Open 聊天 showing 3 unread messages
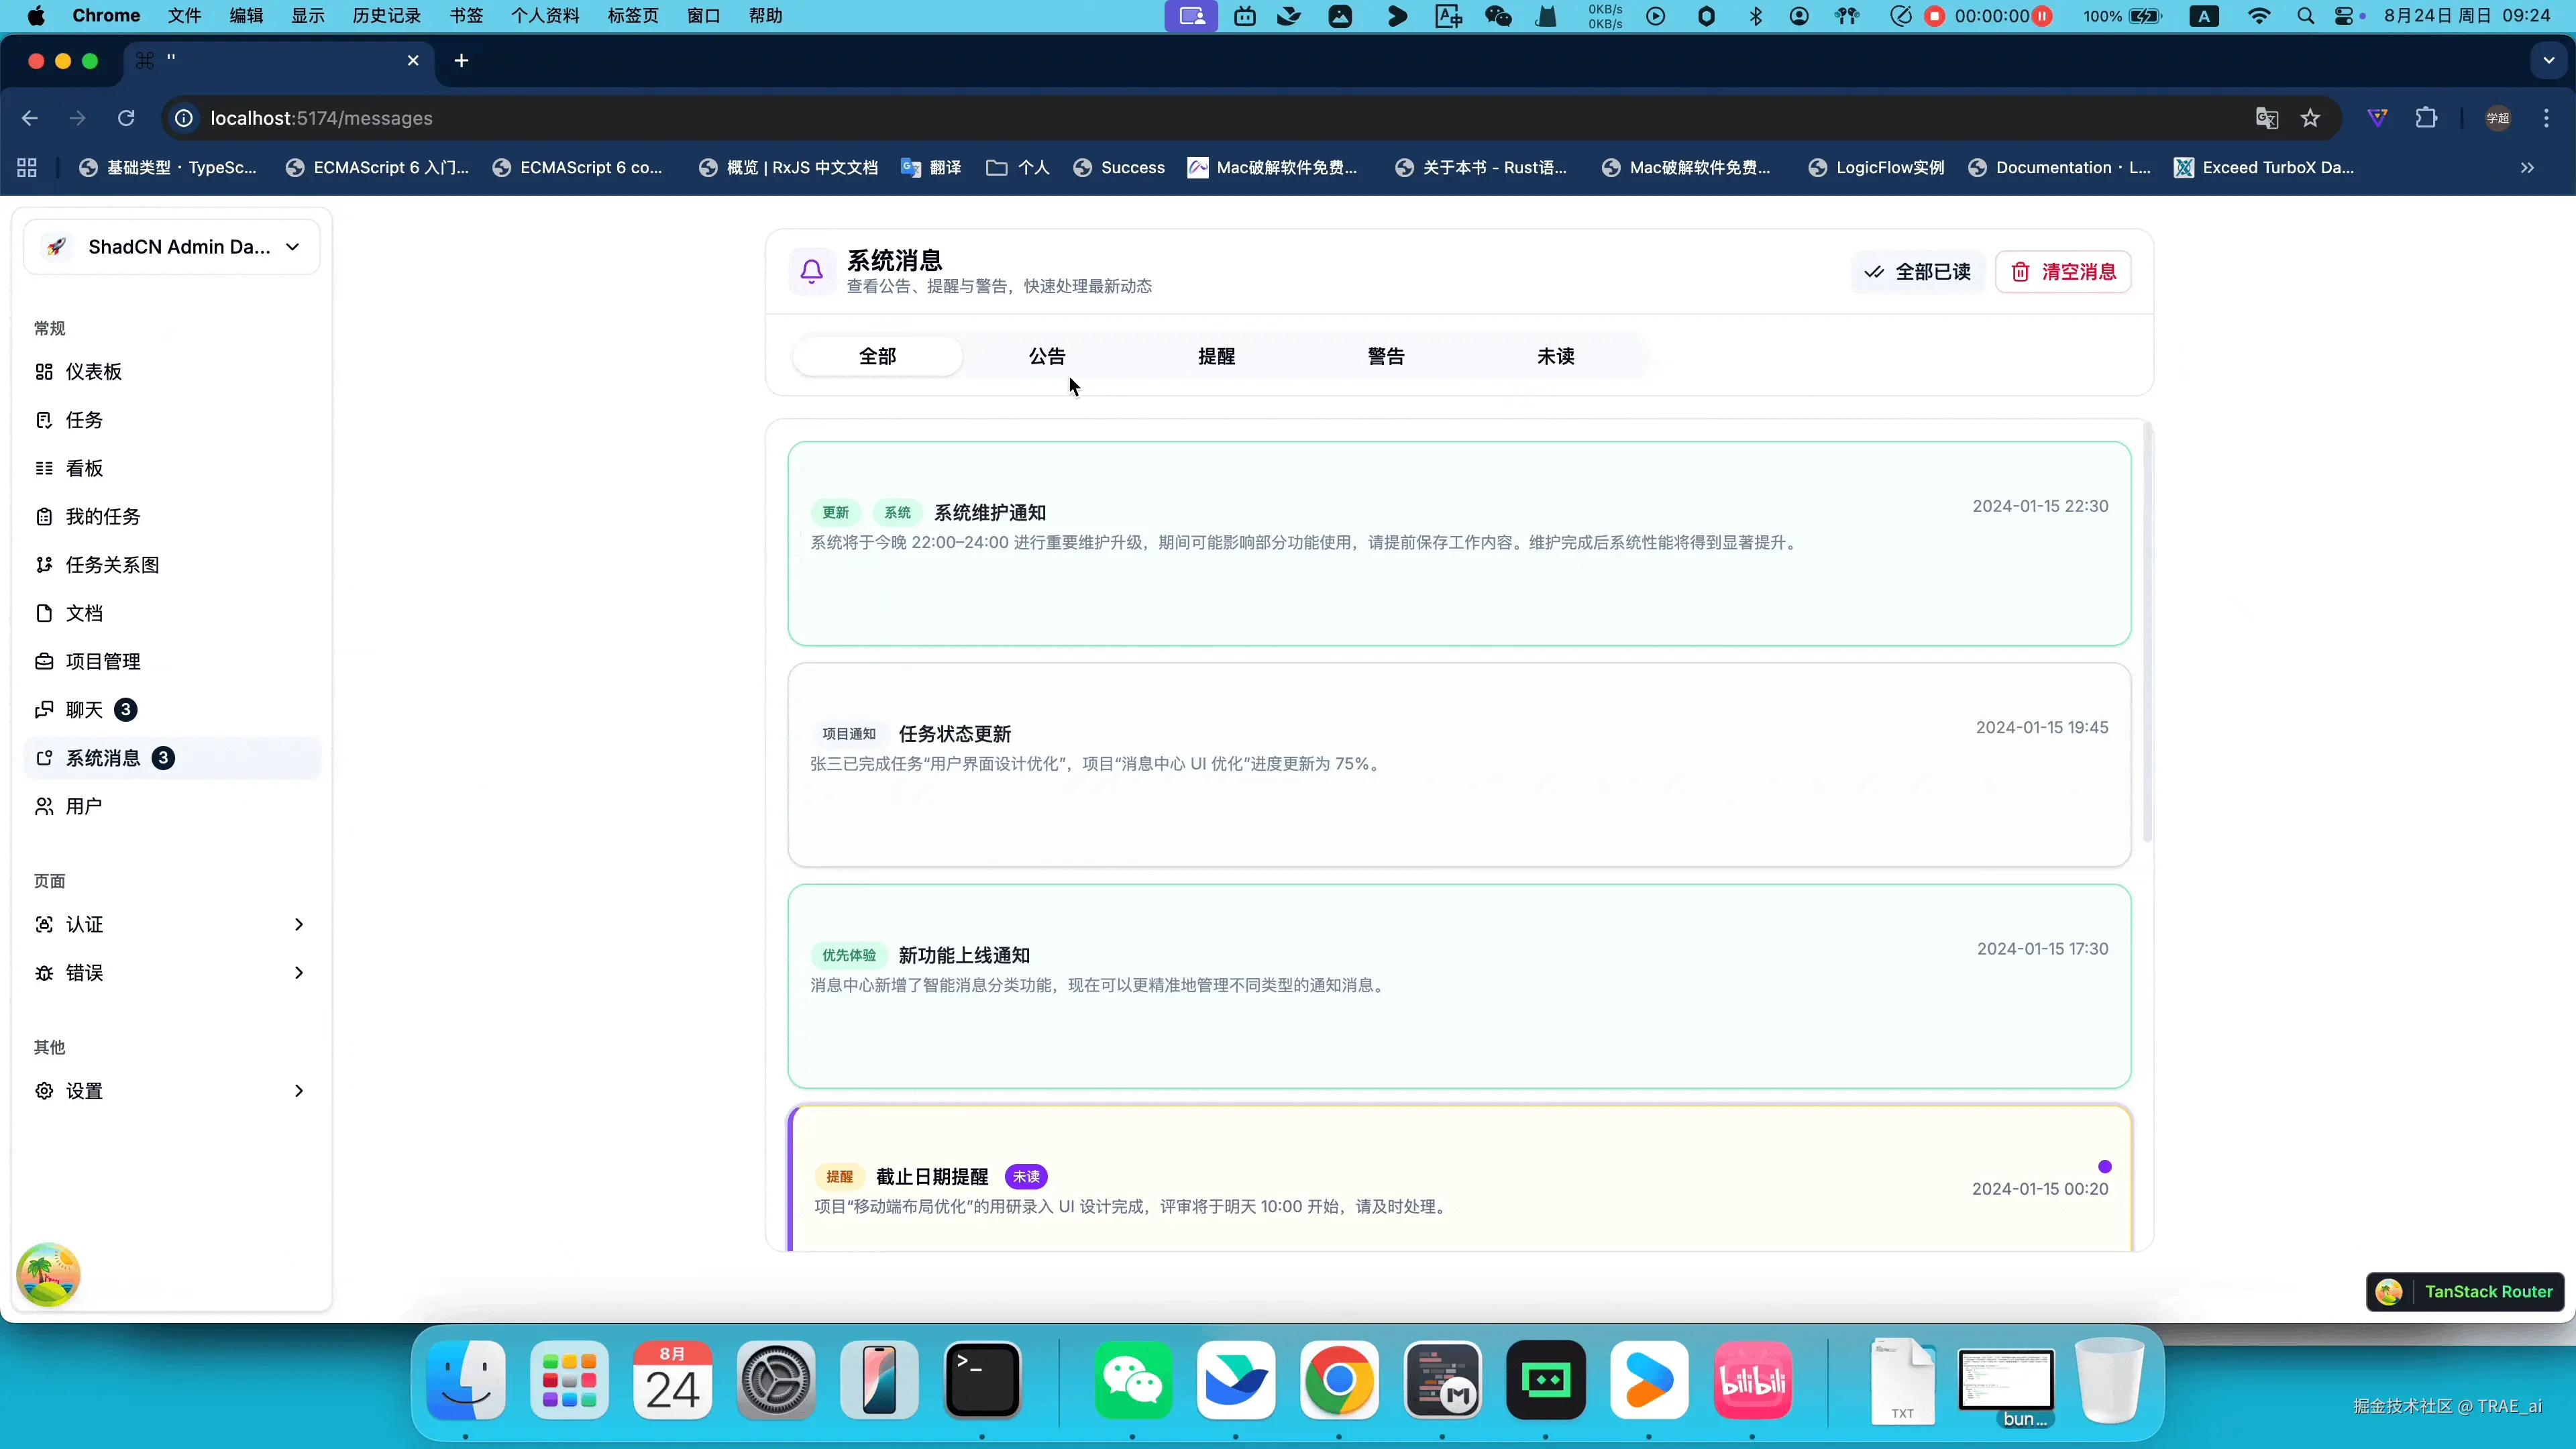The width and height of the screenshot is (2576, 1449). [84, 709]
